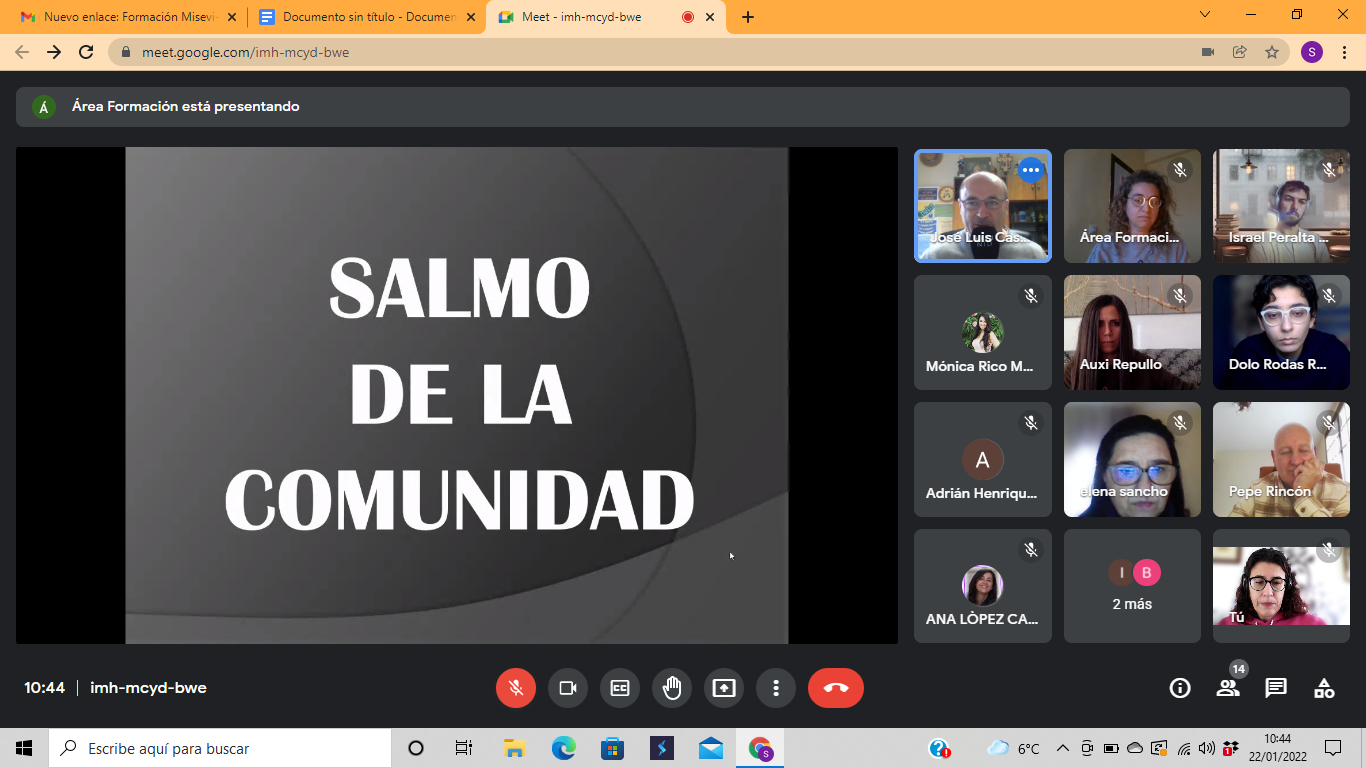Open the Wi-Fi network flyout

[1184, 748]
